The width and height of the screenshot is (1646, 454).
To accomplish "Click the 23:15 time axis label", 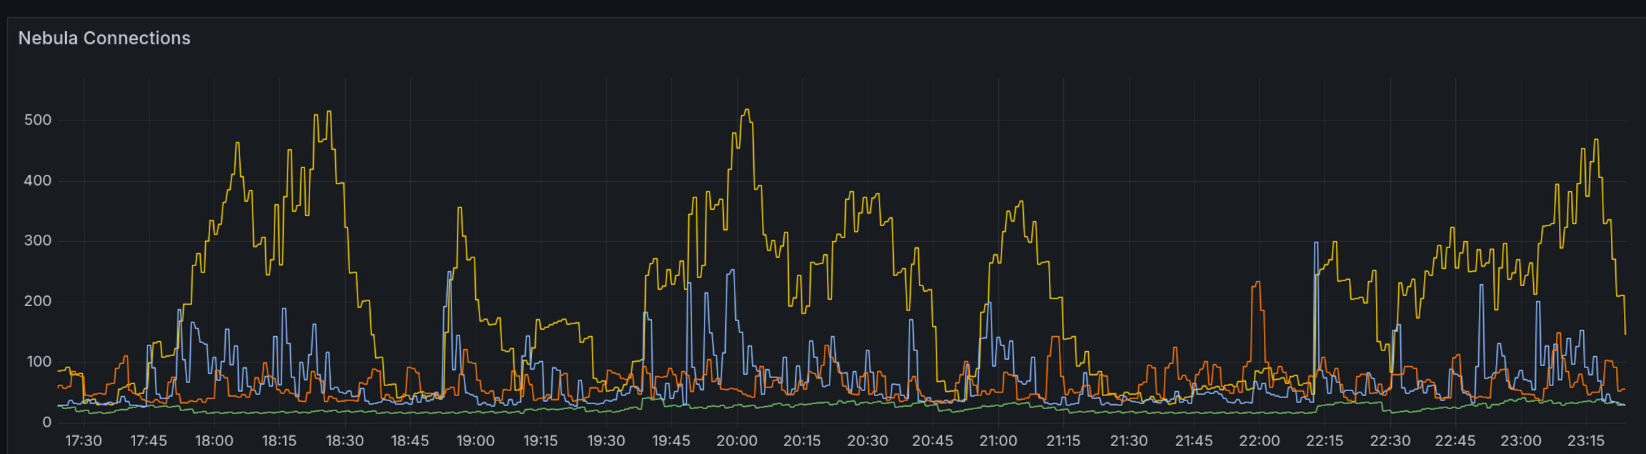I will coord(1585,441).
